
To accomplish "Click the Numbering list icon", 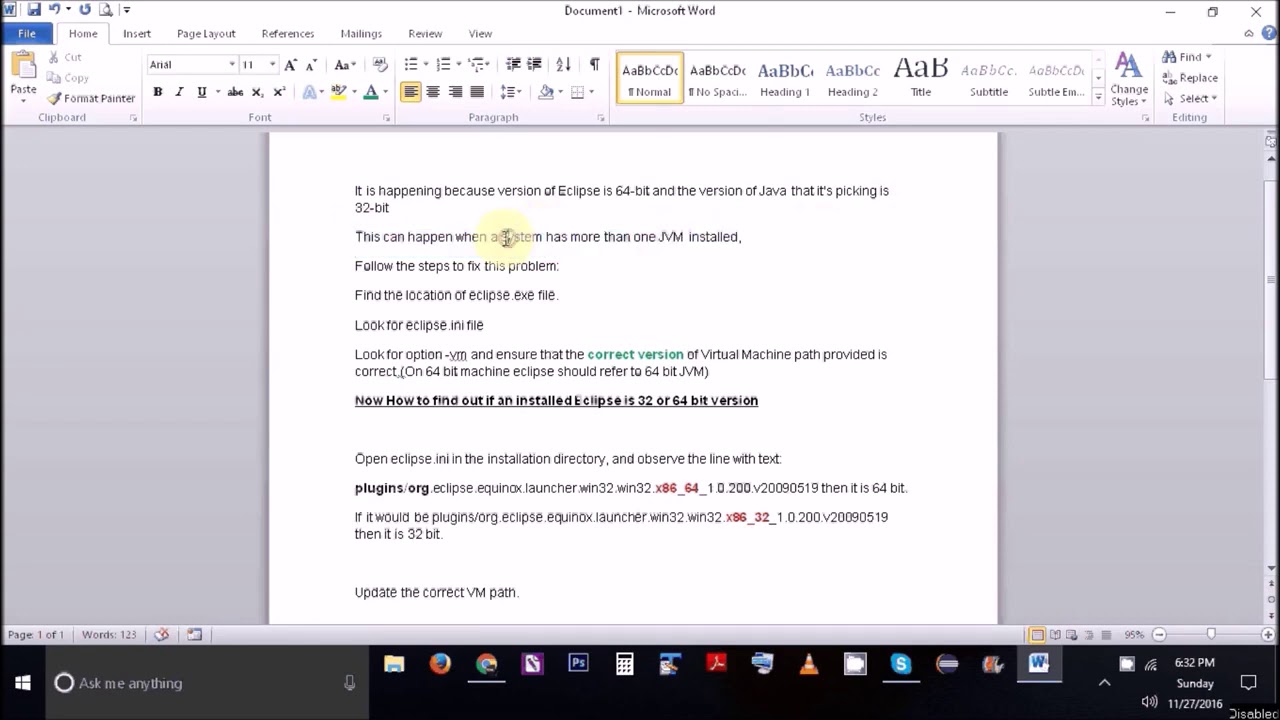I will coord(443,64).
